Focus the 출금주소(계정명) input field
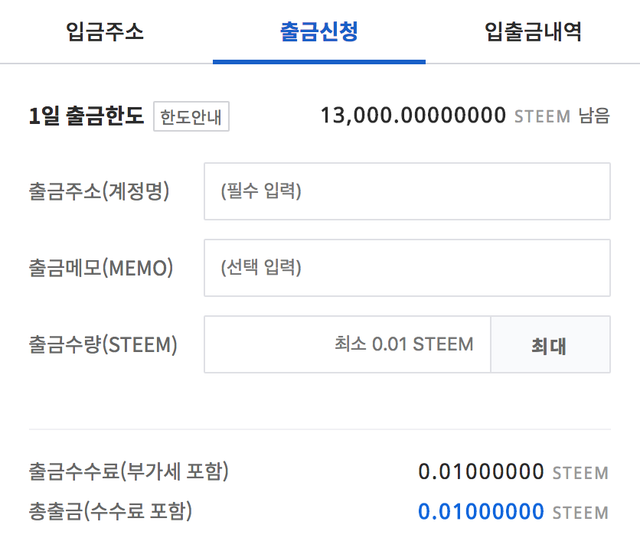 tap(407, 191)
